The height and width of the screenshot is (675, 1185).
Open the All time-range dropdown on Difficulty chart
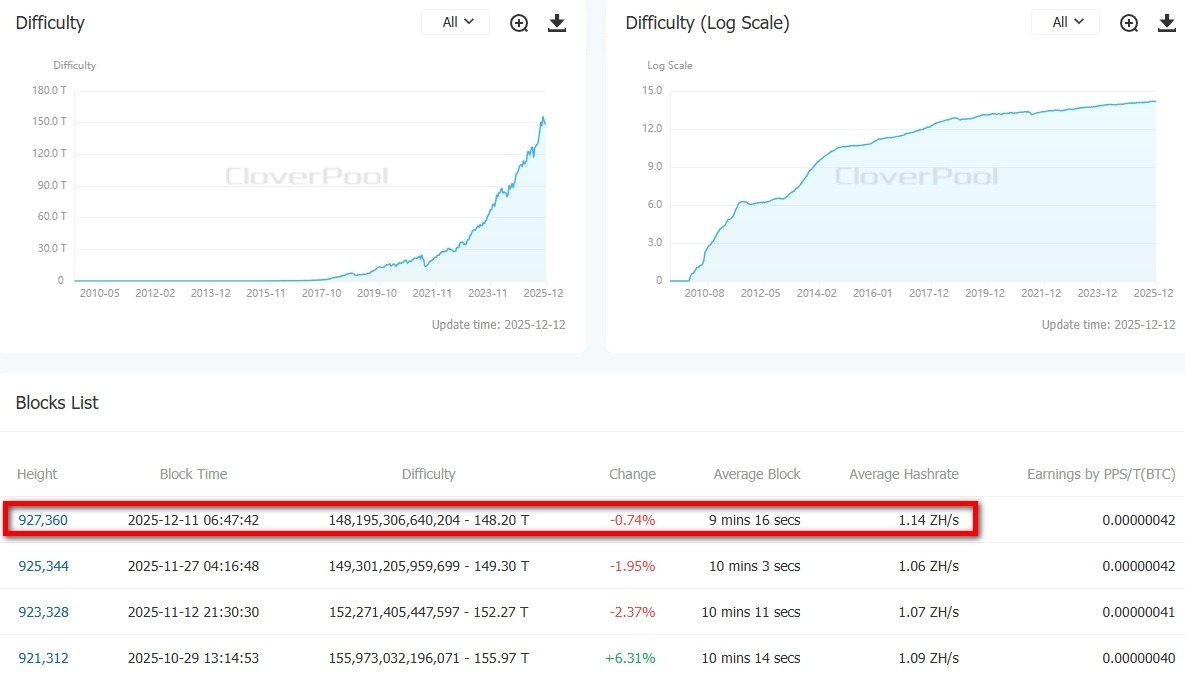click(455, 21)
